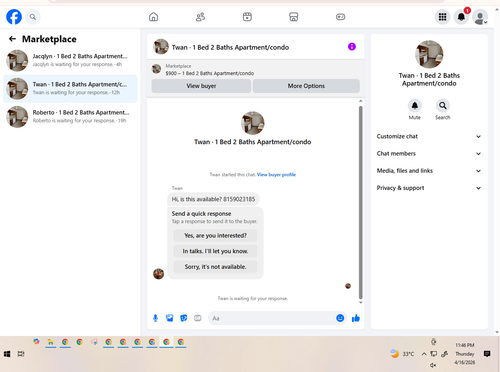Select Twan's apartment conversation
Screen dimensions: 500x372
coord(70,89)
